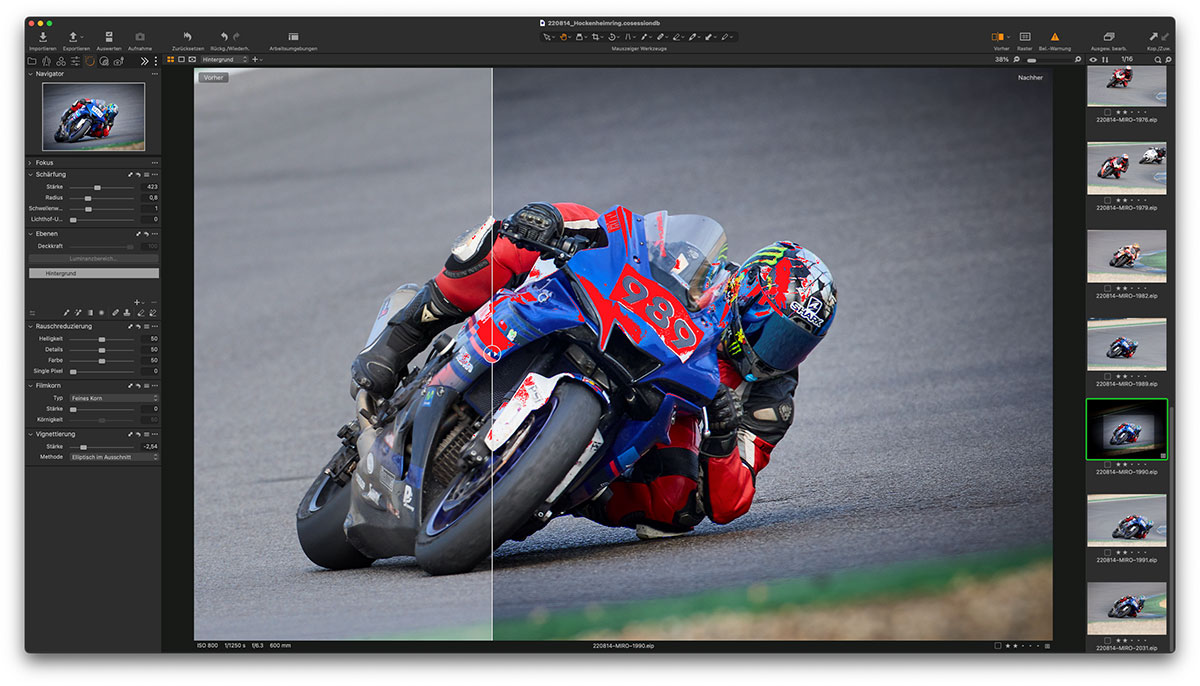Tick color tag box under 220814-MIRO-1979.eip
The width and height of the screenshot is (1200, 686).
(x=1107, y=201)
